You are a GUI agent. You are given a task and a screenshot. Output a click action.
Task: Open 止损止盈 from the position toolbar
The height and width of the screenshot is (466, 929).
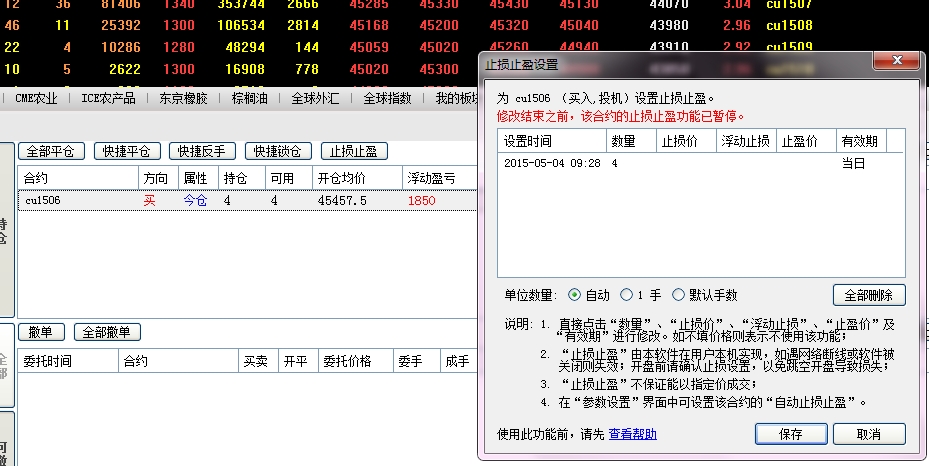(353, 152)
